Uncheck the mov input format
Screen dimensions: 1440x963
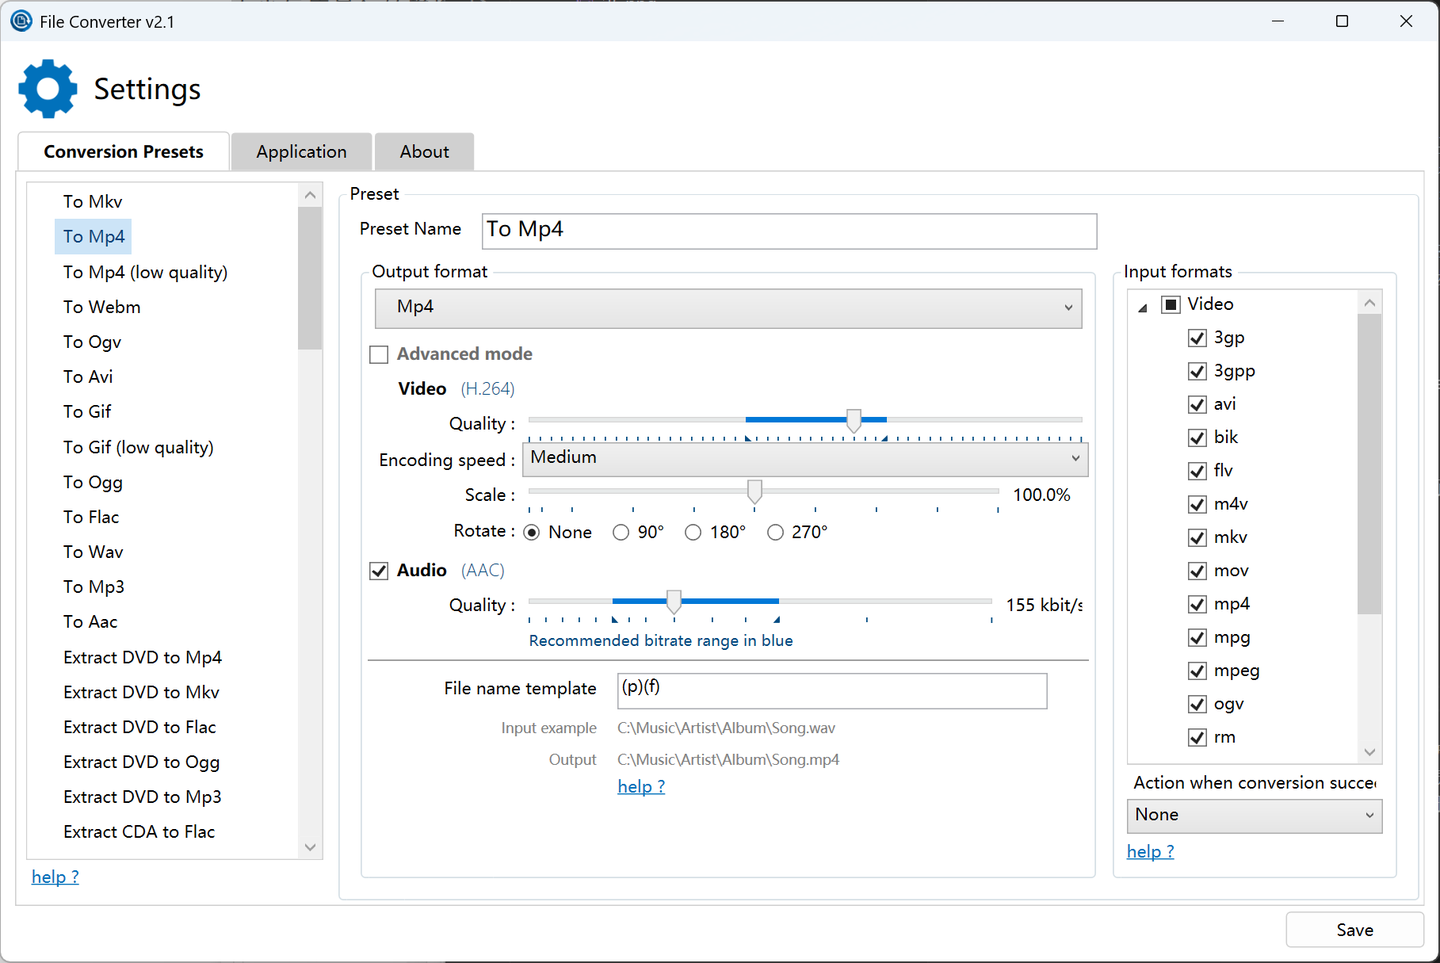tap(1197, 571)
